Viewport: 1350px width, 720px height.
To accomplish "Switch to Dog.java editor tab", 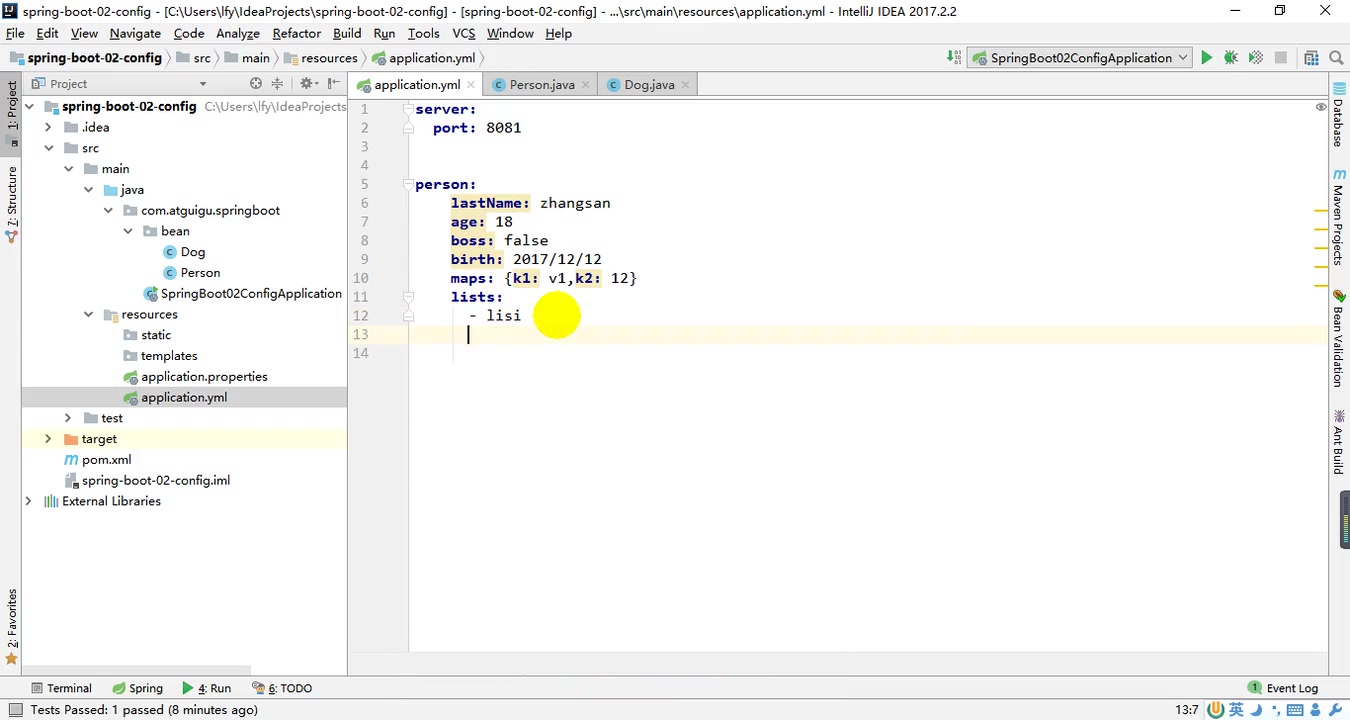I will [649, 85].
